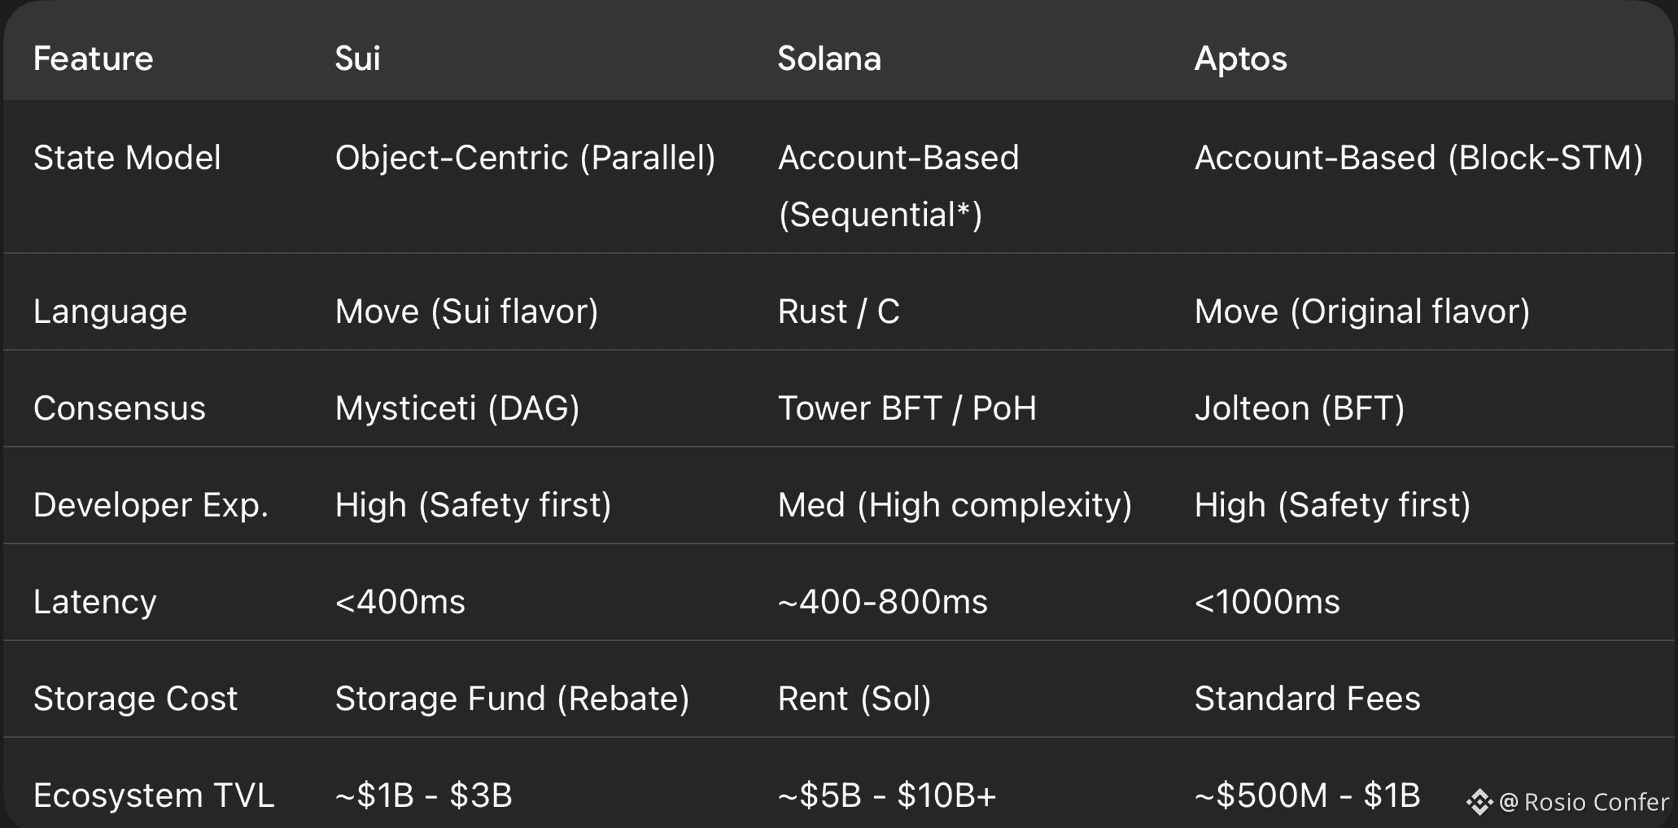Screen dimensions: 1678x828
Task: Select the Standard Fees cell
Action: tap(1306, 699)
